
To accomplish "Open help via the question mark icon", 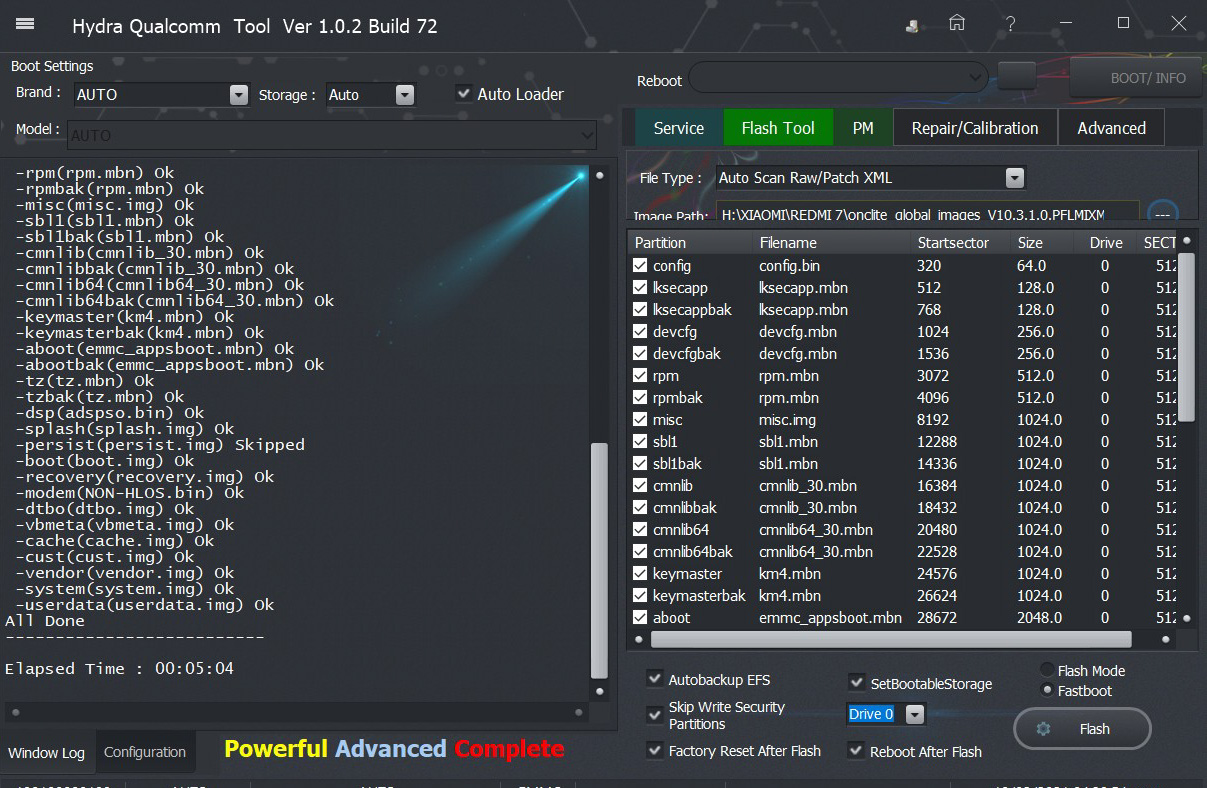I will 1011,23.
